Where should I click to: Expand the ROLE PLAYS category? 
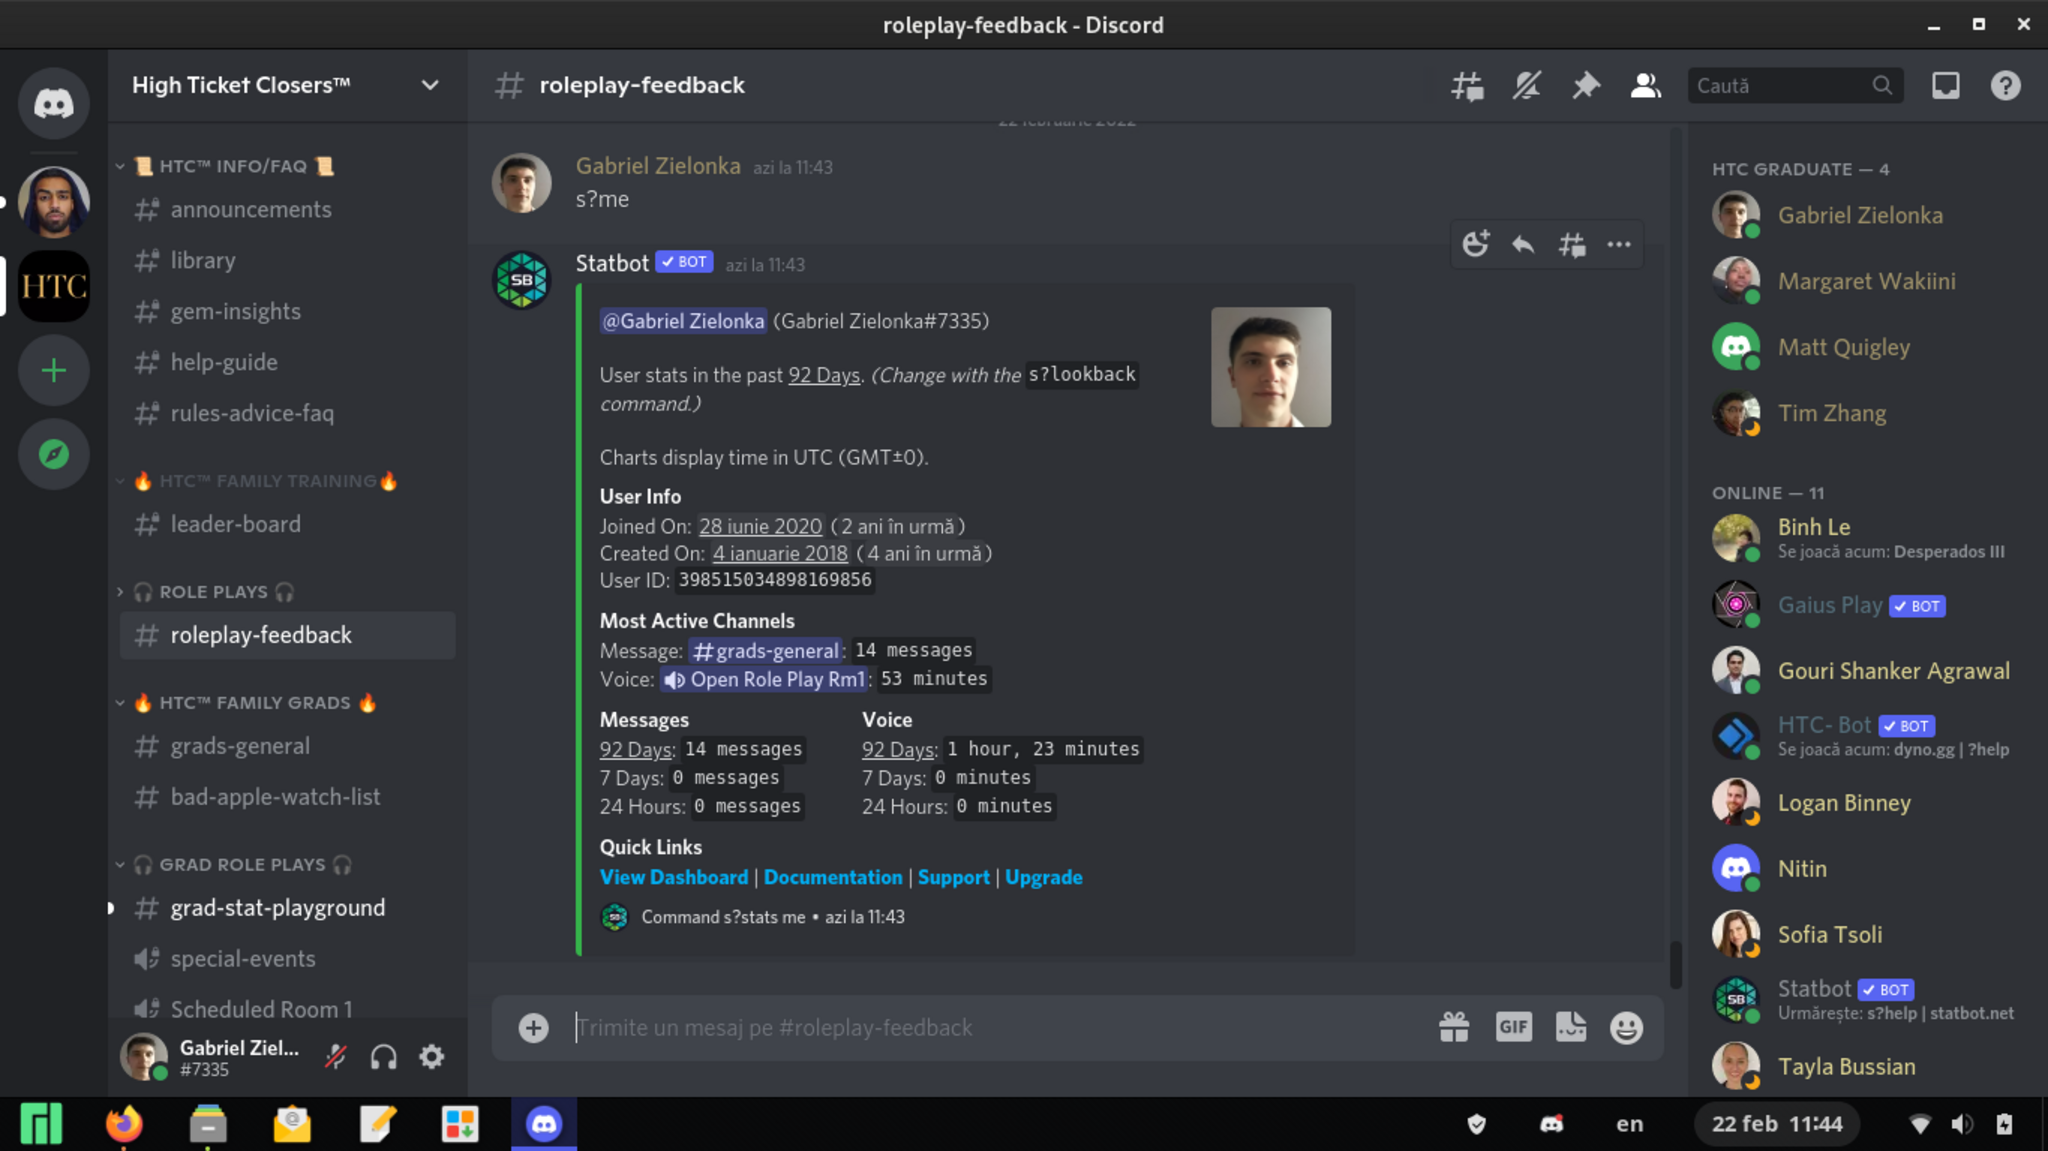(x=213, y=592)
